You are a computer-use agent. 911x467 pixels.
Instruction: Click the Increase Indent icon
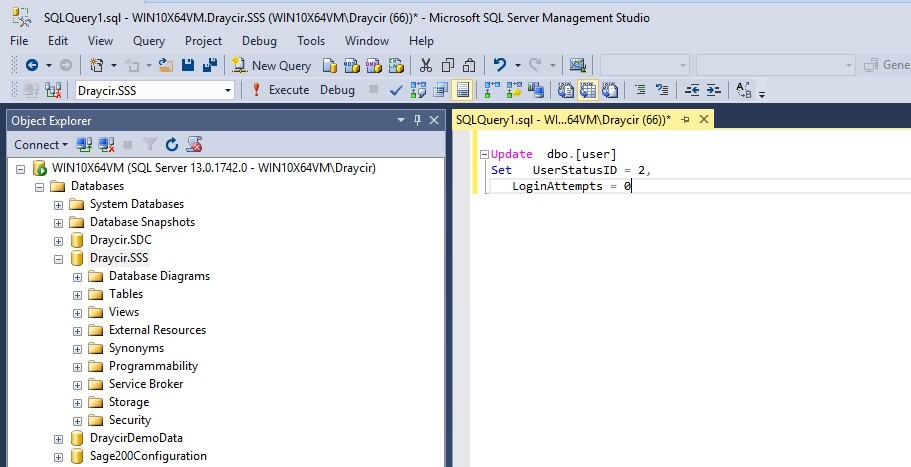pyautogui.click(x=713, y=90)
